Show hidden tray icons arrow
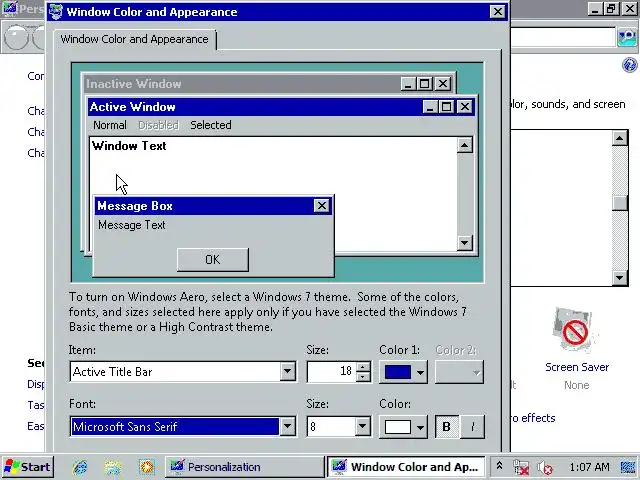 tap(499, 466)
